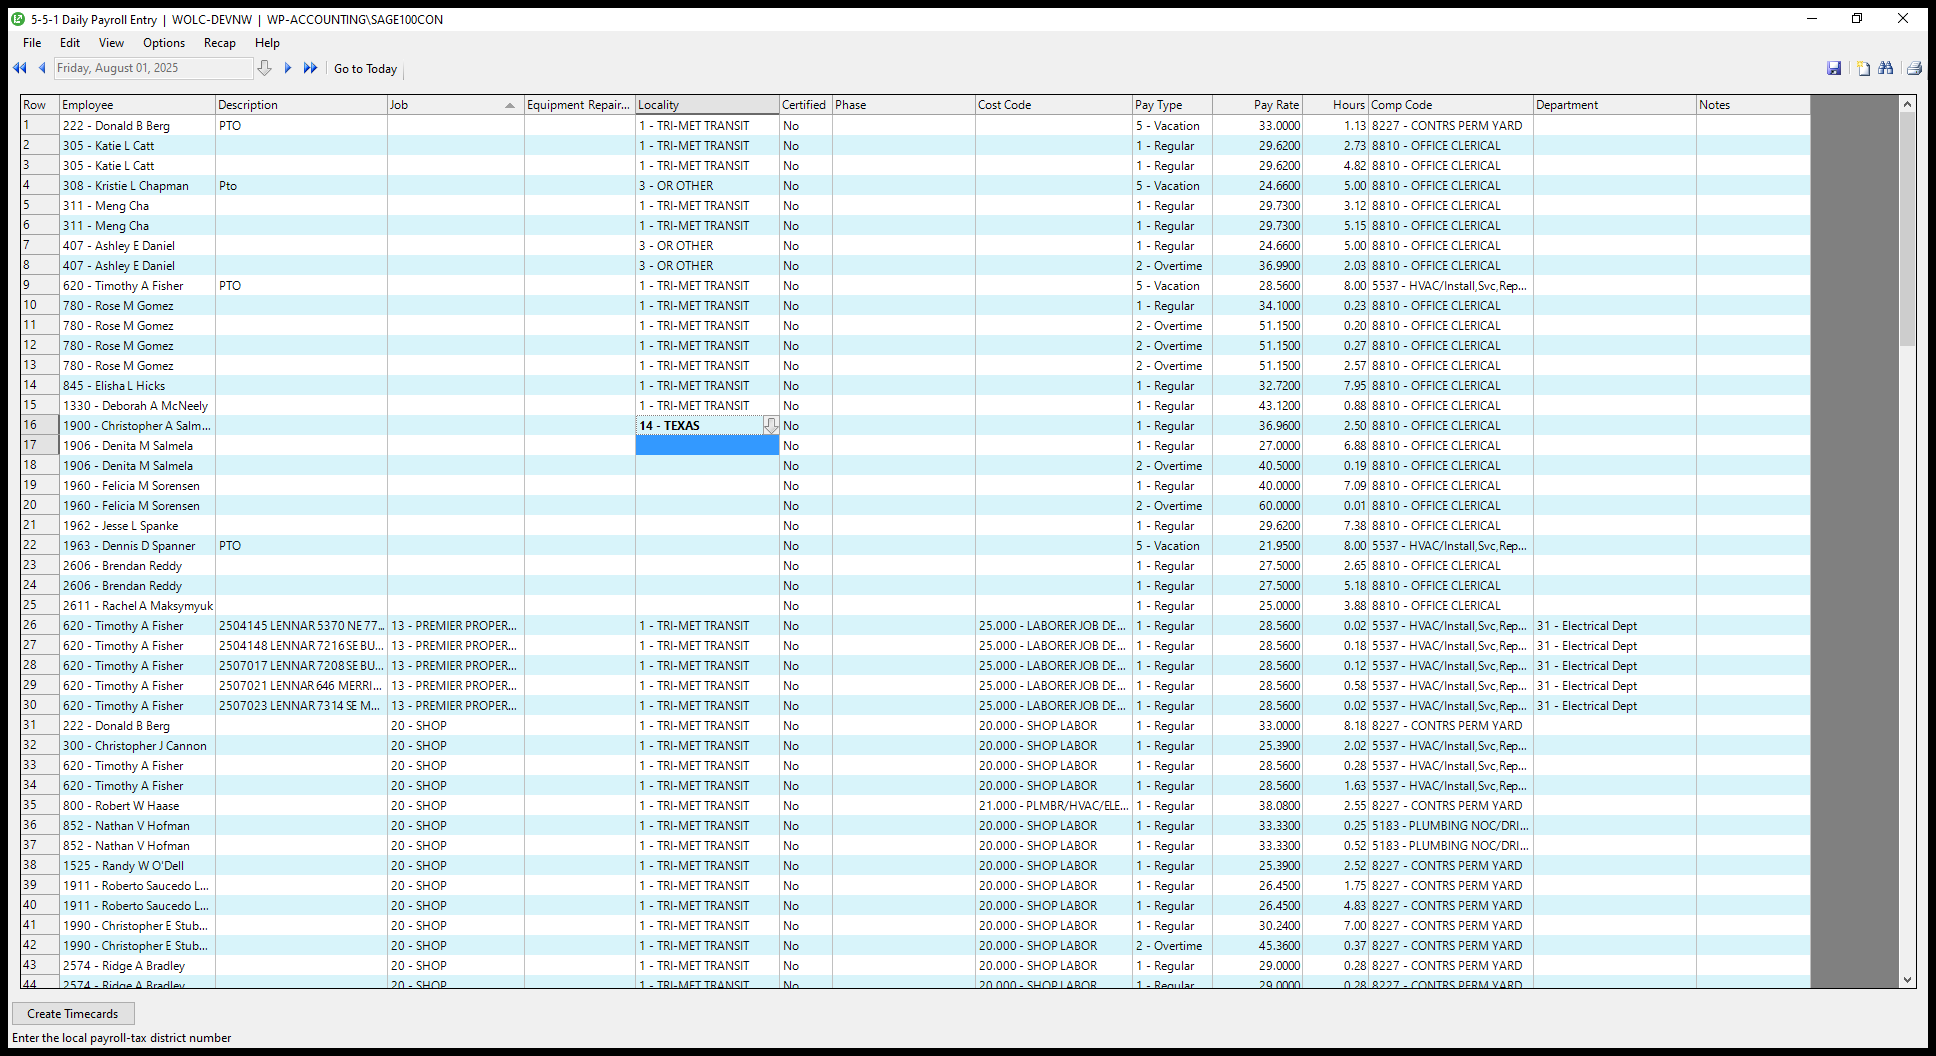Image resolution: width=1936 pixels, height=1056 pixels.
Task: Click the date field showing August 01, 2025
Action: pos(152,68)
